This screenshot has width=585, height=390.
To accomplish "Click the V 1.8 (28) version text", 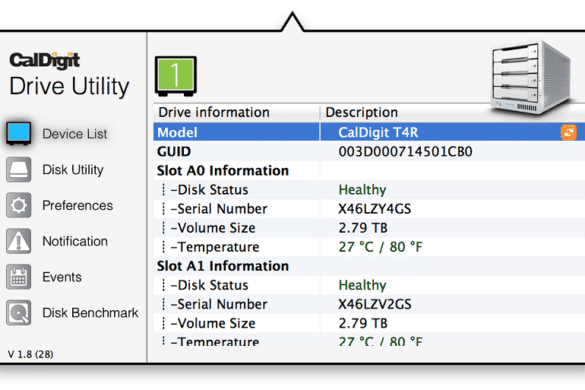I will pos(31,354).
